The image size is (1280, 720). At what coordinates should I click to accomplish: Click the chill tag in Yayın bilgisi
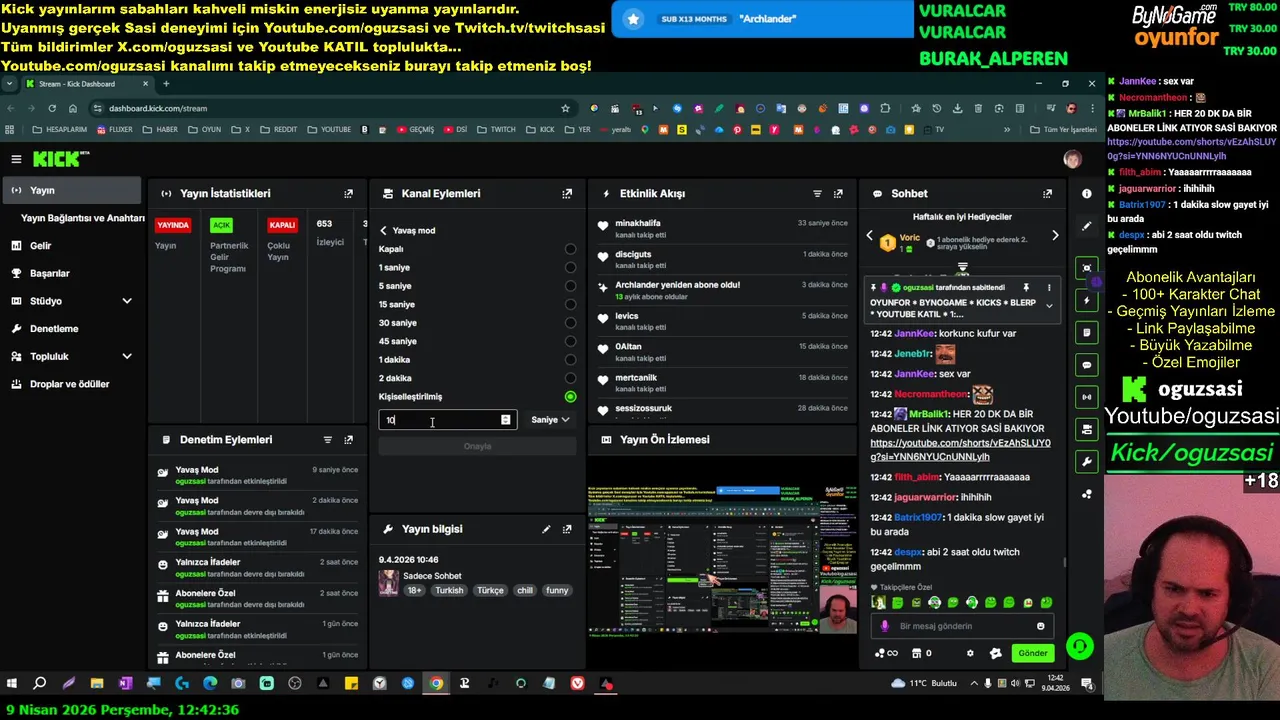point(525,590)
